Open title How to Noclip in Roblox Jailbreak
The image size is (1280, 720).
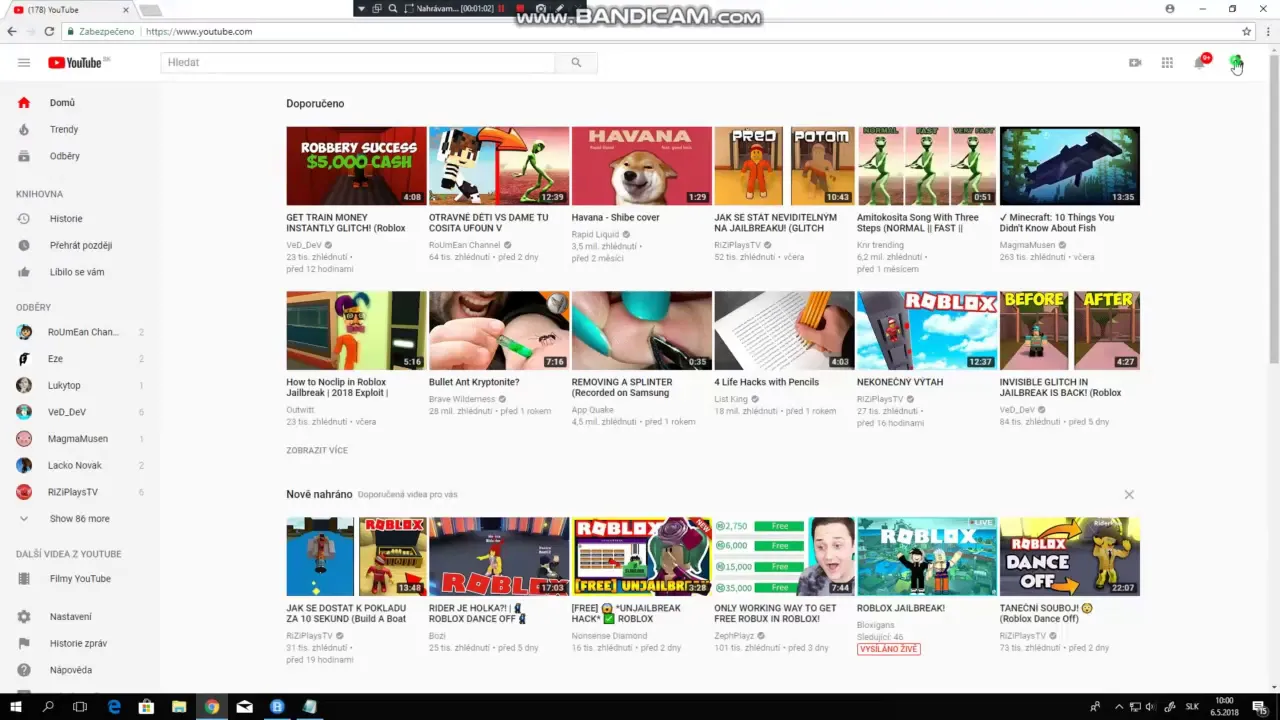[337, 388]
